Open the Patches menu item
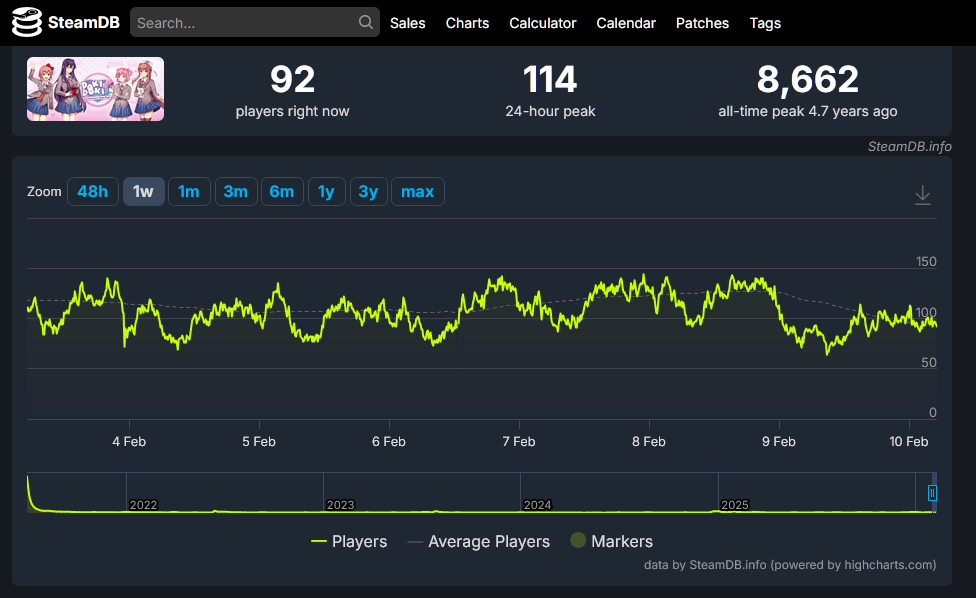 click(x=702, y=23)
